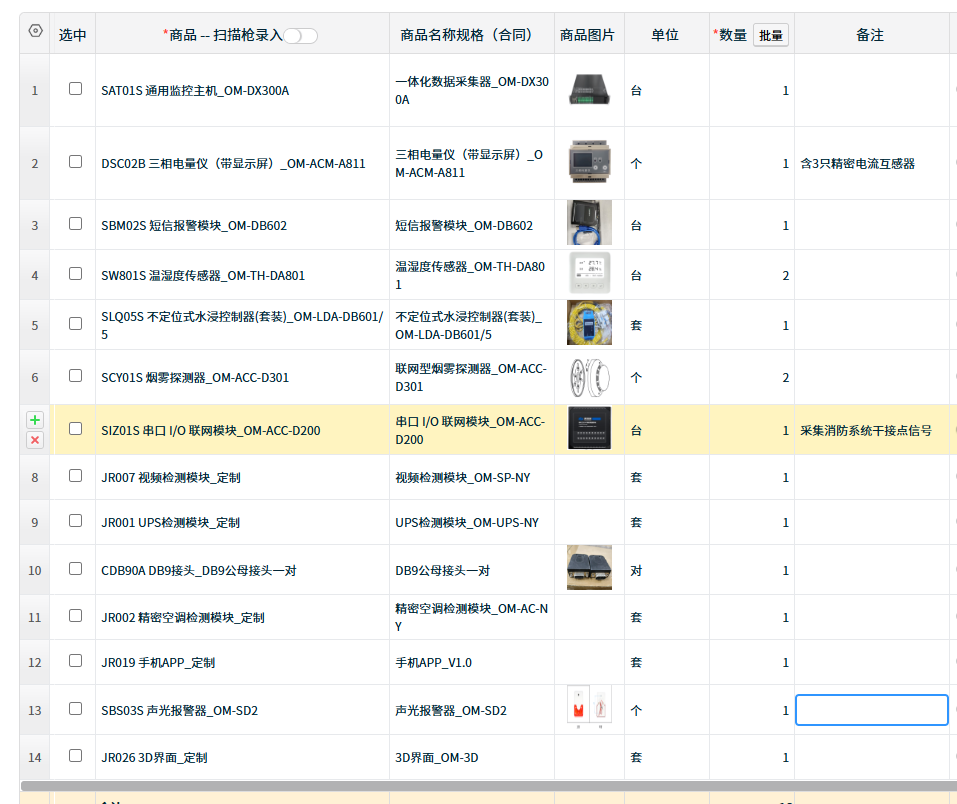Image resolution: width=957 pixels, height=804 pixels.
Task: Check the box for SAT01S 通用监控主机 row
Action: (x=75, y=89)
